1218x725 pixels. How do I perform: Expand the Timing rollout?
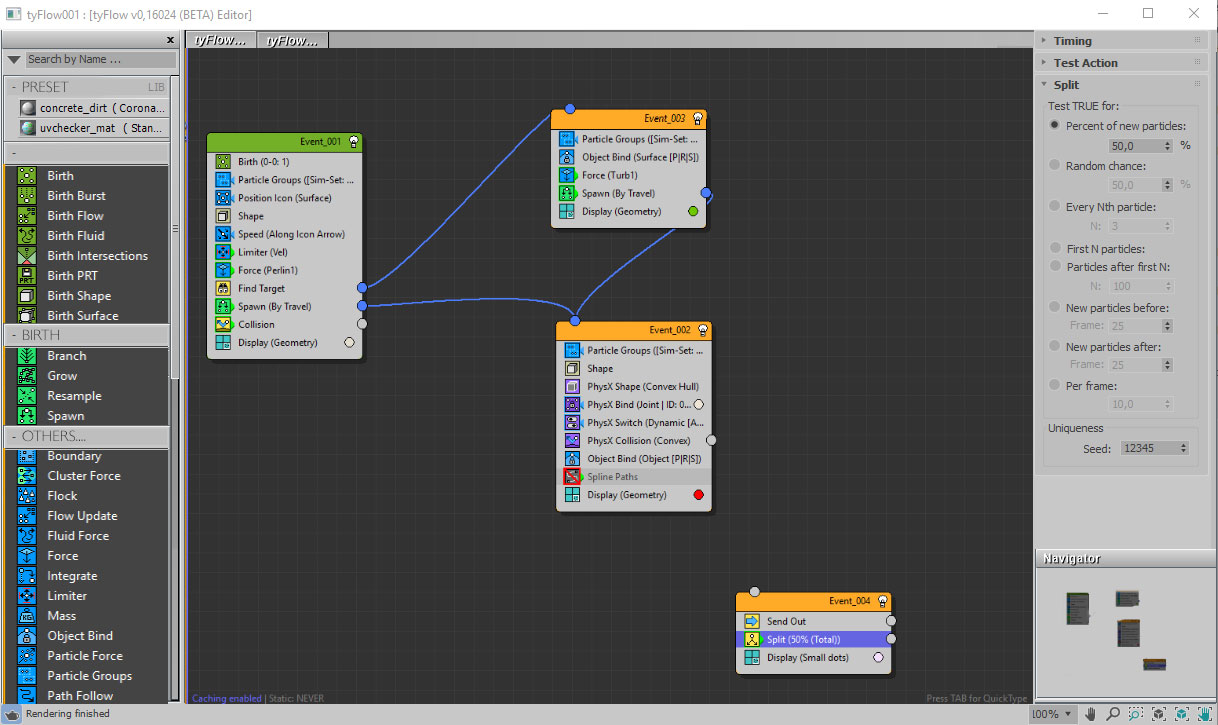click(1120, 41)
